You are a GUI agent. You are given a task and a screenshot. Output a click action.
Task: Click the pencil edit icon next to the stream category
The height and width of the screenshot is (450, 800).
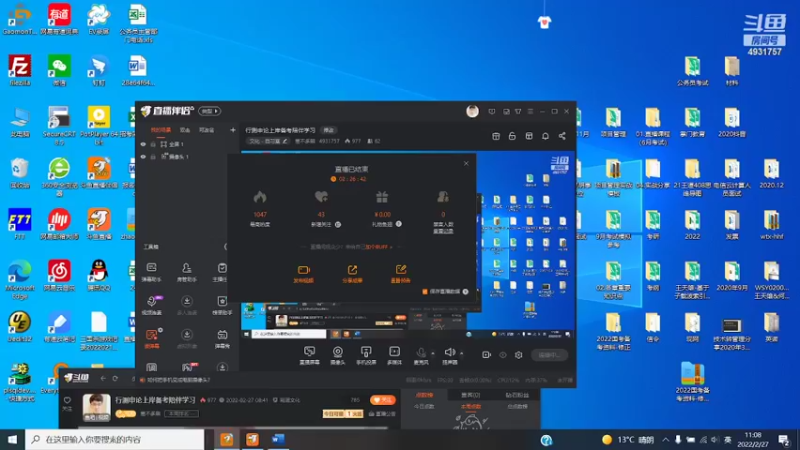[285, 141]
